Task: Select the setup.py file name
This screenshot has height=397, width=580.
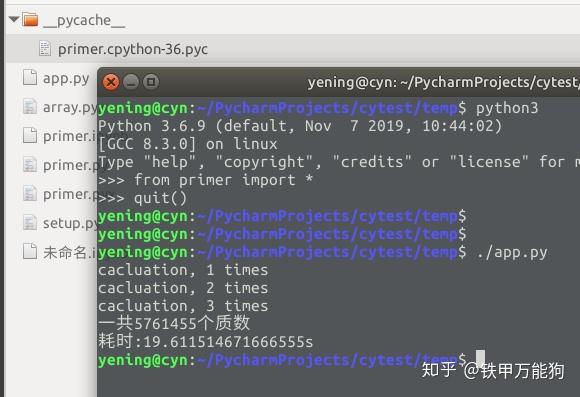Action: (70, 223)
